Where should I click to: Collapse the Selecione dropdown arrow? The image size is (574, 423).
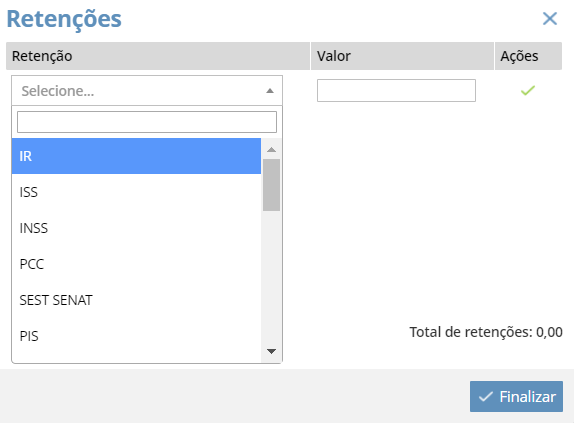270,91
